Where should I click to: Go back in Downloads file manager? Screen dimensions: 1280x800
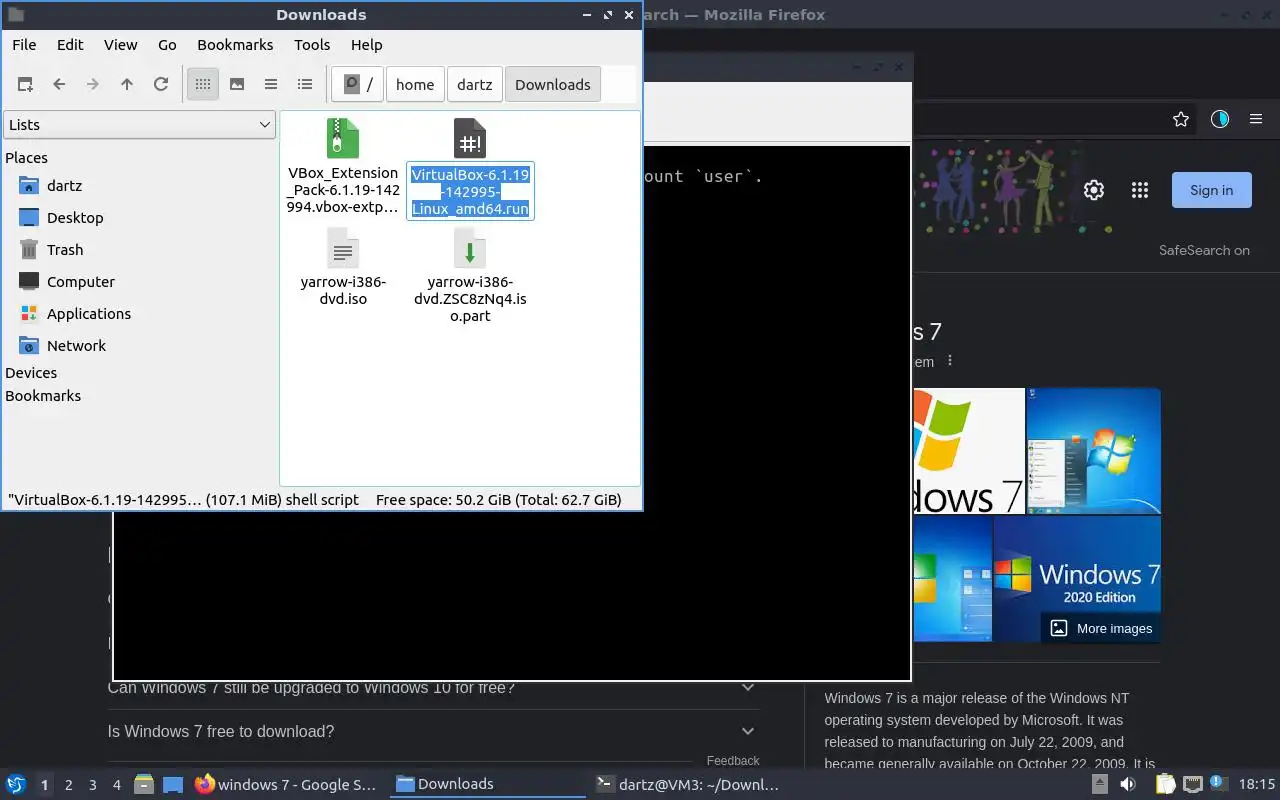pyautogui.click(x=59, y=85)
